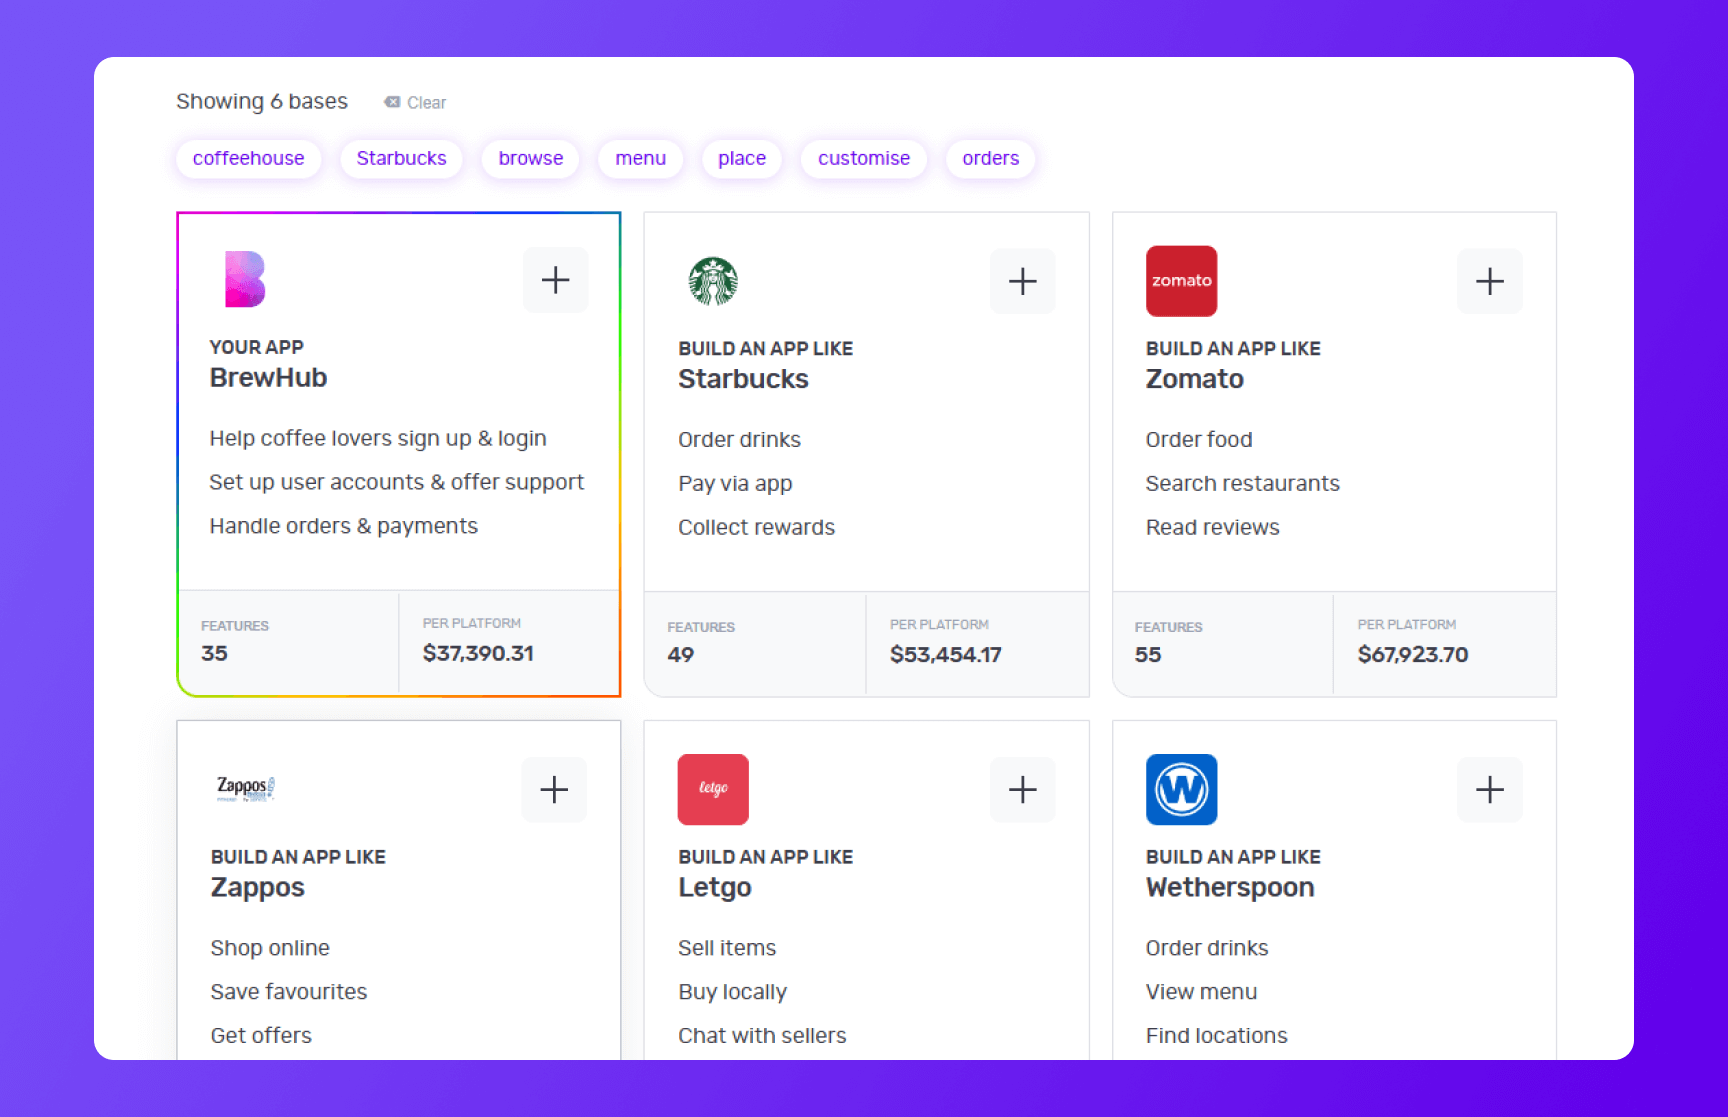The width and height of the screenshot is (1728, 1117).
Task: Add the BrewHub card with plus icon
Action: tap(555, 280)
